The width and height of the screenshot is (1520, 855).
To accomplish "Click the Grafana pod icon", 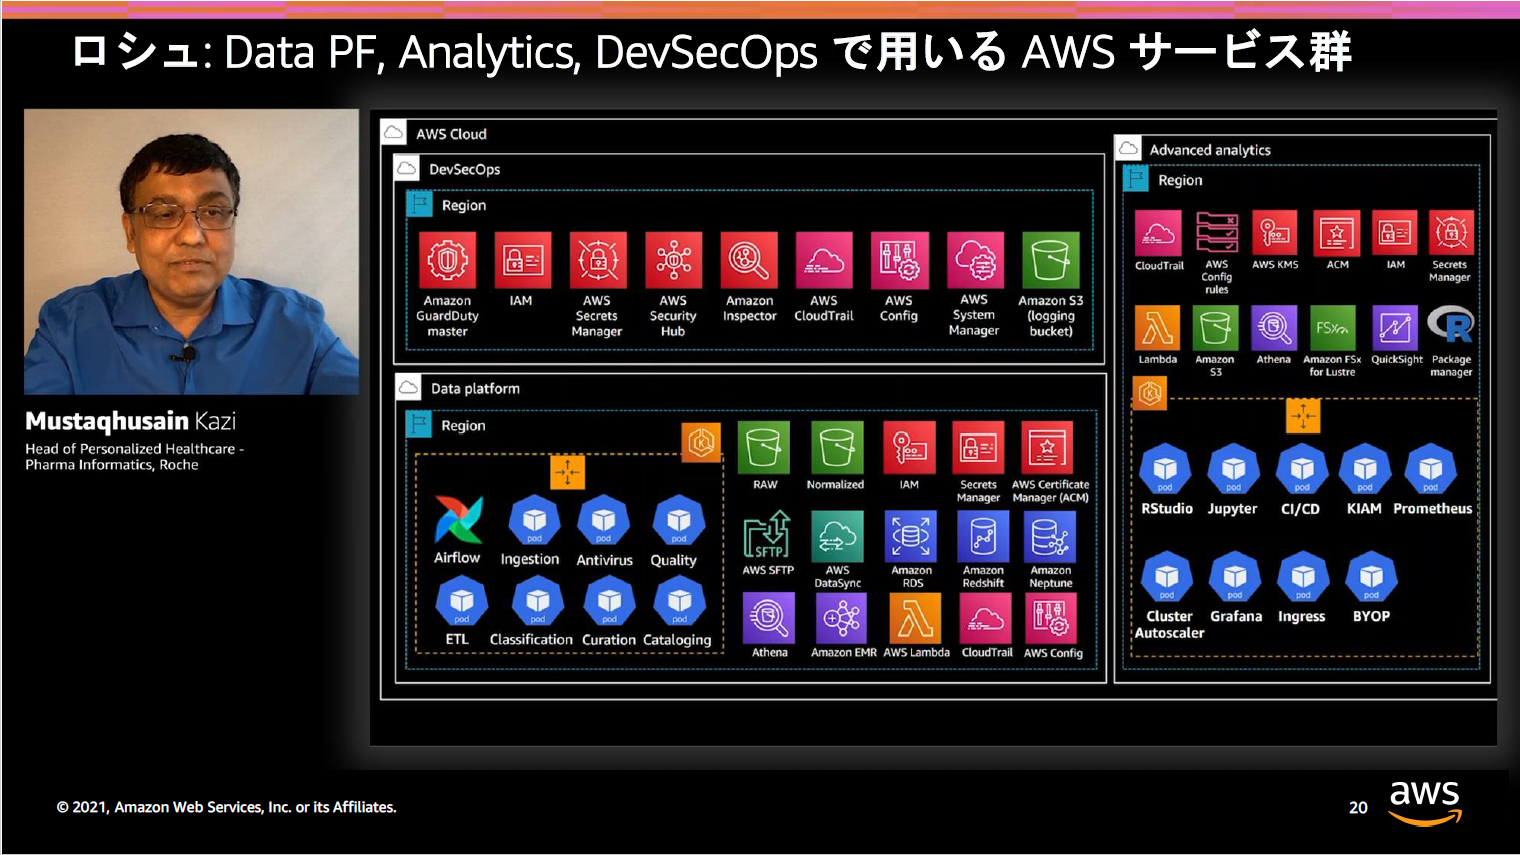I will click(x=1235, y=577).
